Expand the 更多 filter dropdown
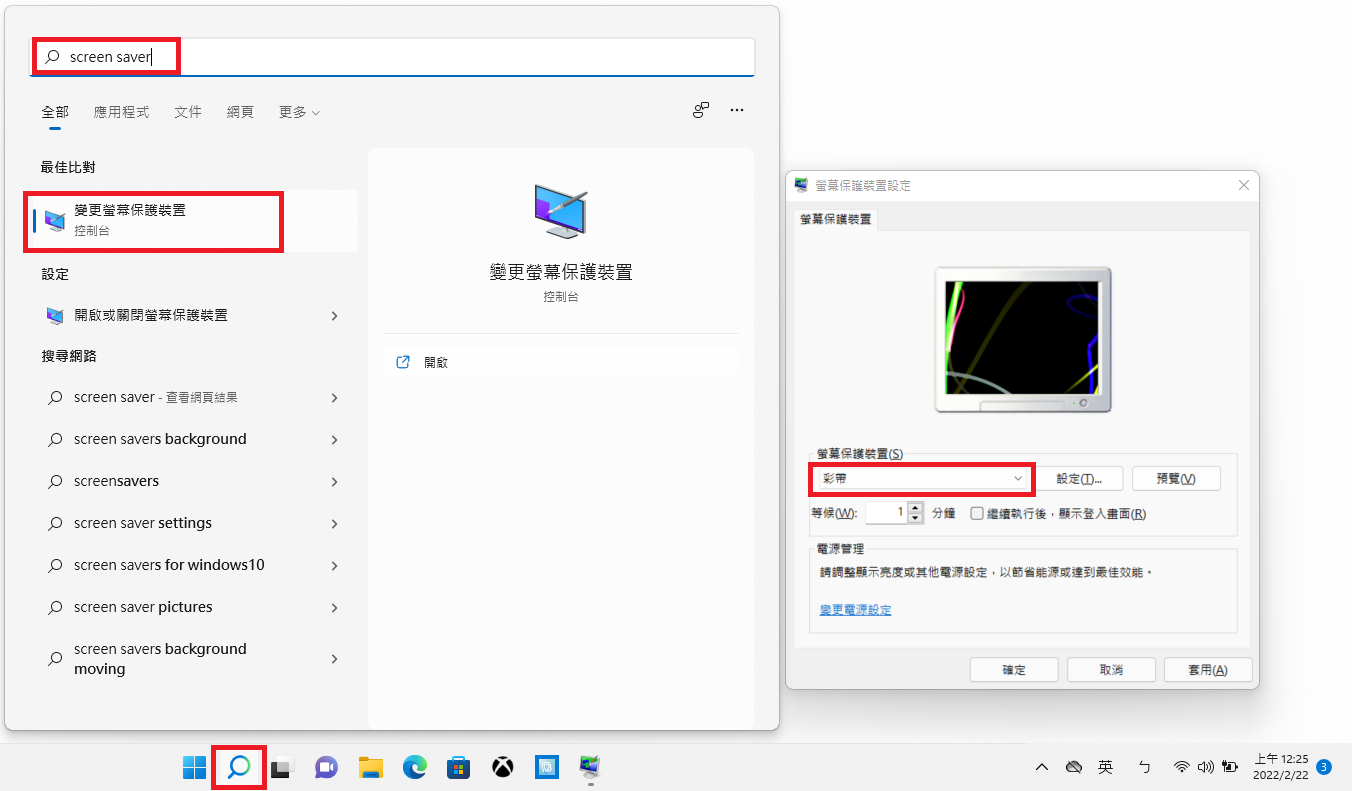Screen dimensions: 1352x791 [x=299, y=113]
